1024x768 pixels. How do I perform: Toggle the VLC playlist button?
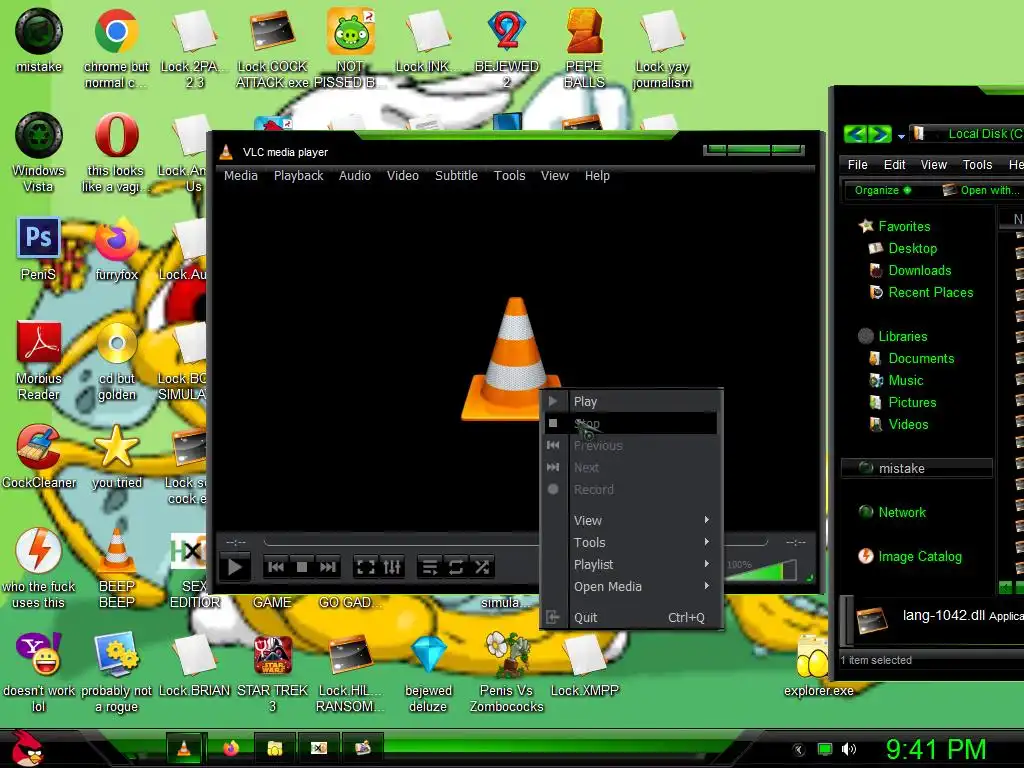[430, 567]
